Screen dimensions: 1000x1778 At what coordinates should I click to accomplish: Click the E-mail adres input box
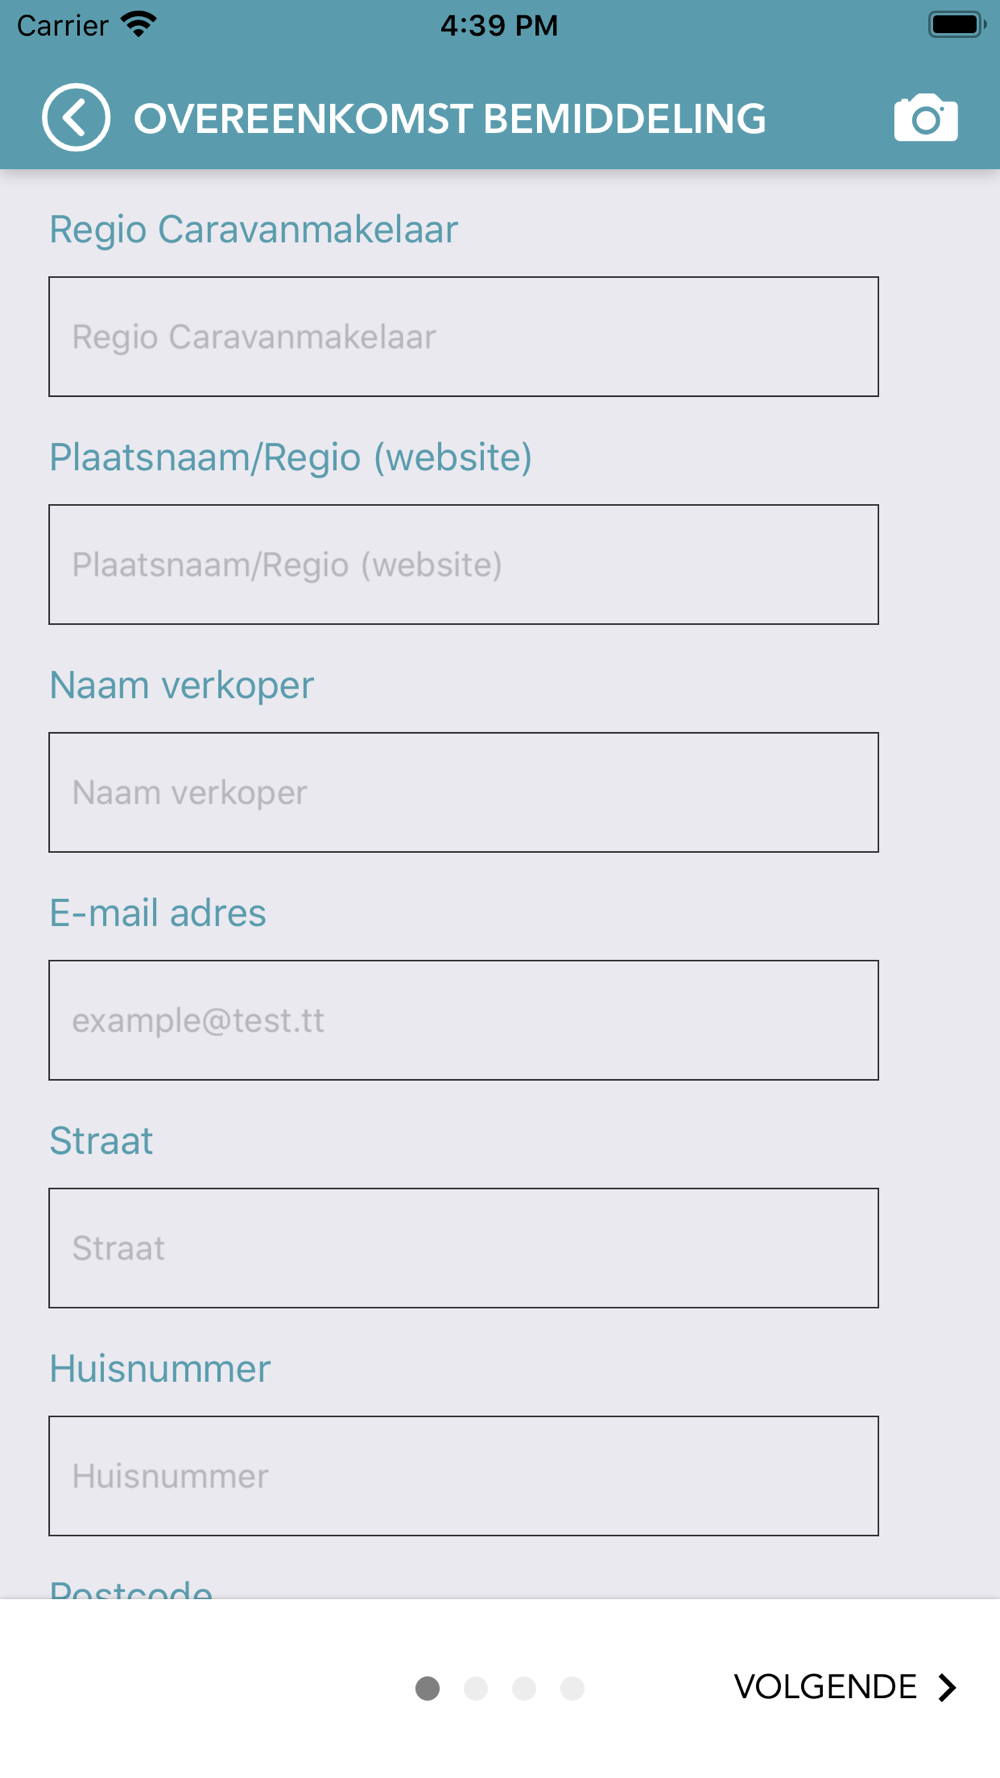463,1021
